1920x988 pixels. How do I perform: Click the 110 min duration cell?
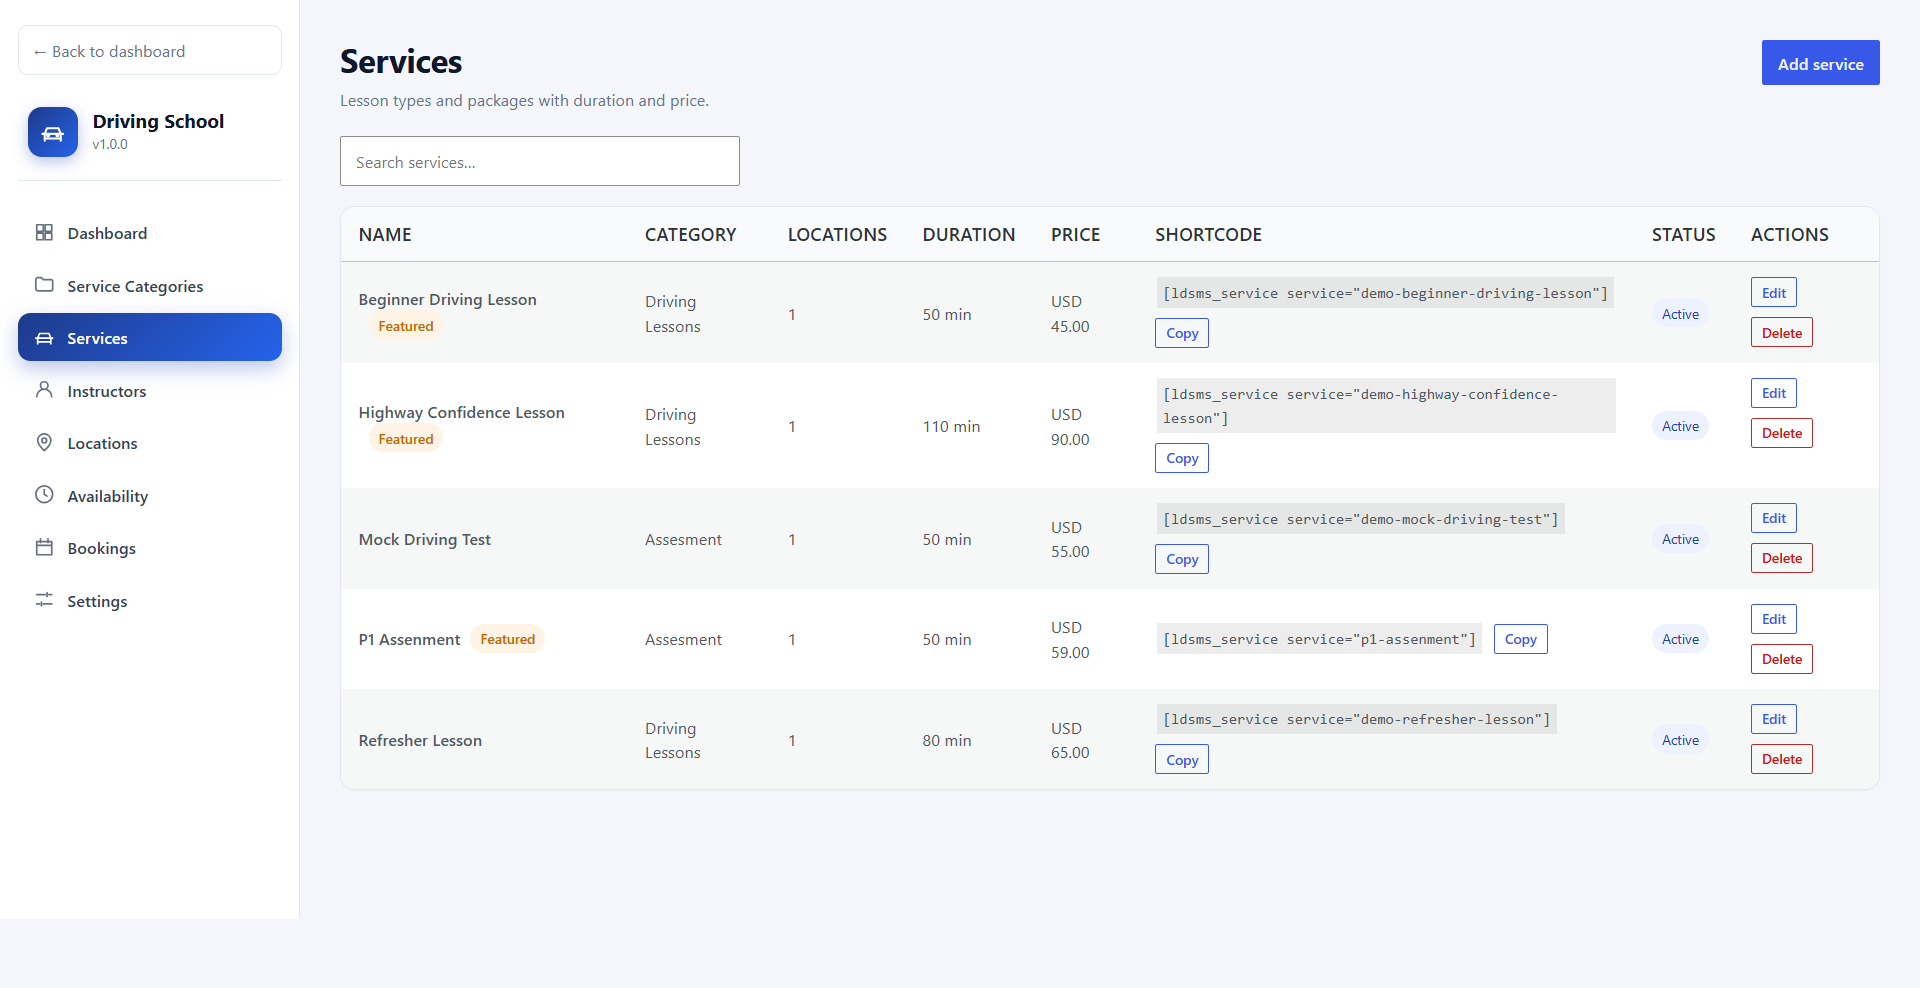951,426
